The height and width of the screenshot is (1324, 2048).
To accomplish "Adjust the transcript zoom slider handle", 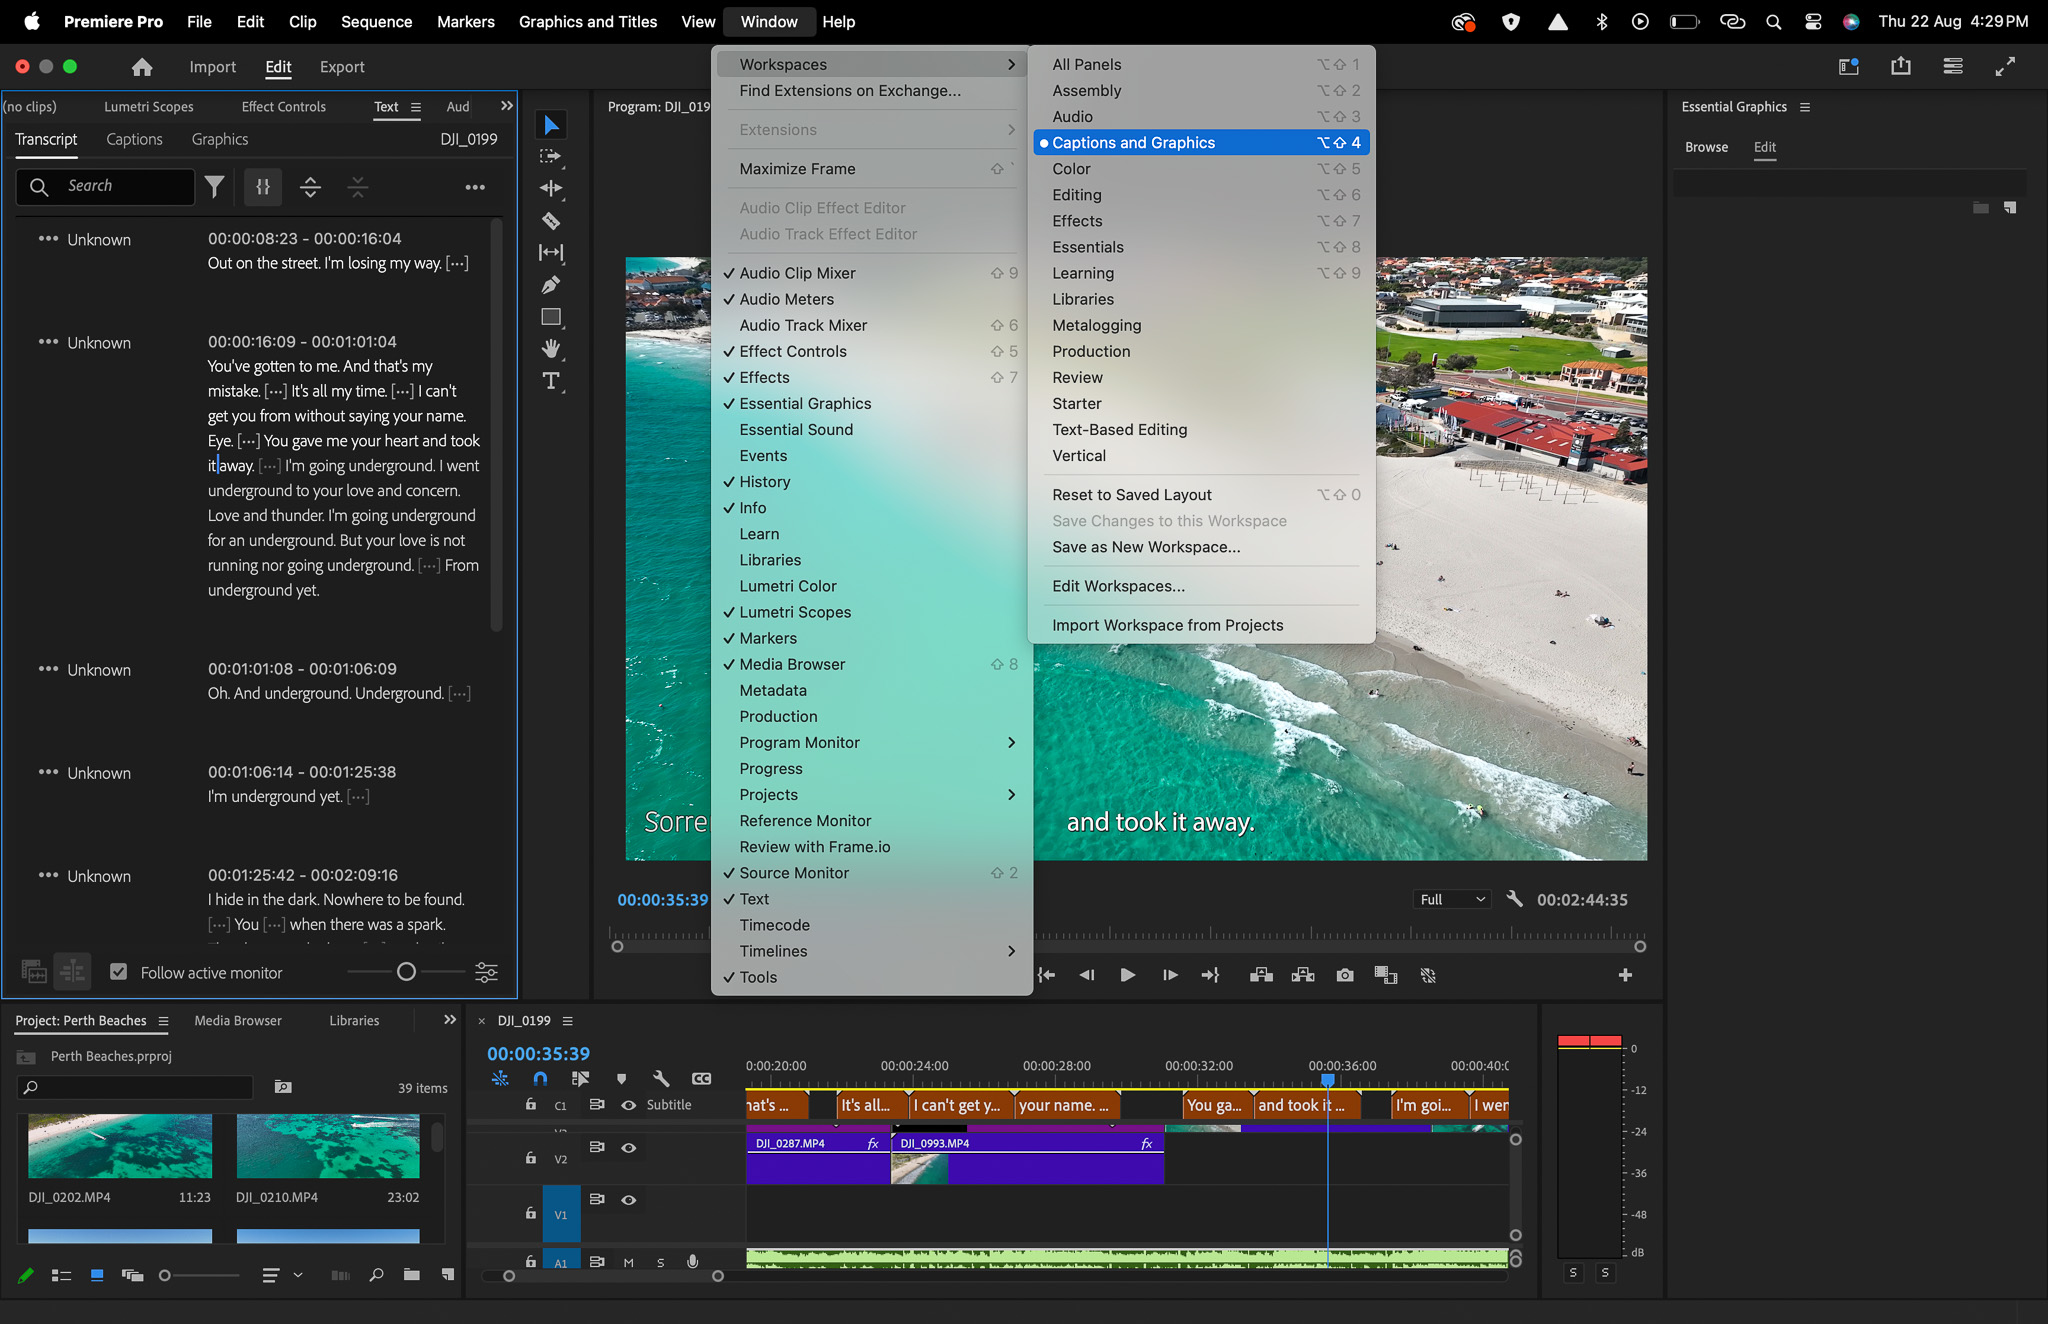I will [406, 972].
